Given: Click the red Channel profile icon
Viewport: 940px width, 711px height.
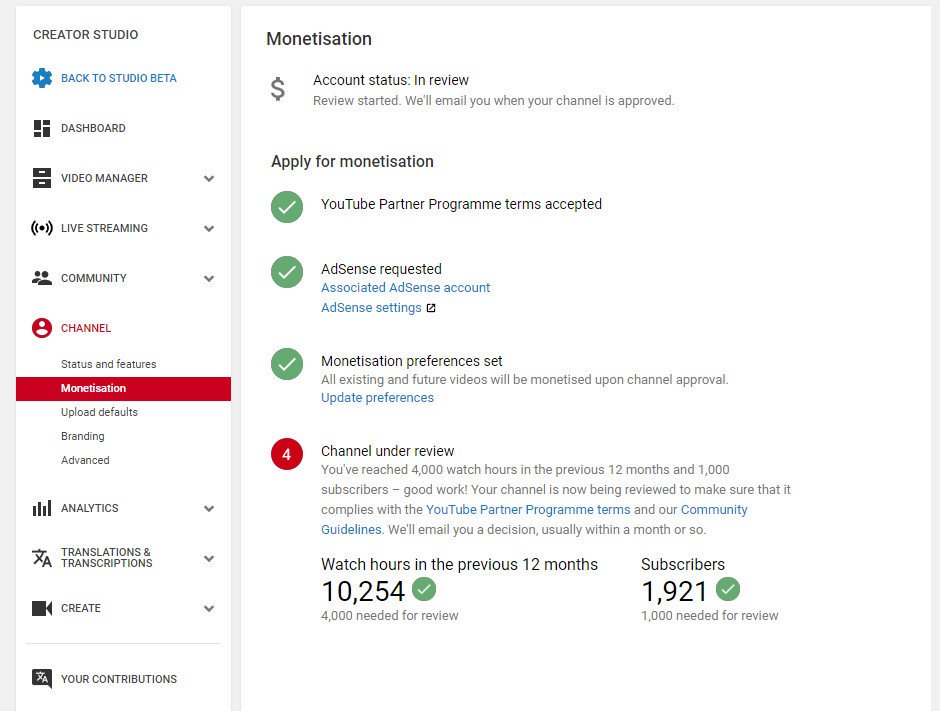Looking at the screenshot, I should click(x=42, y=328).
